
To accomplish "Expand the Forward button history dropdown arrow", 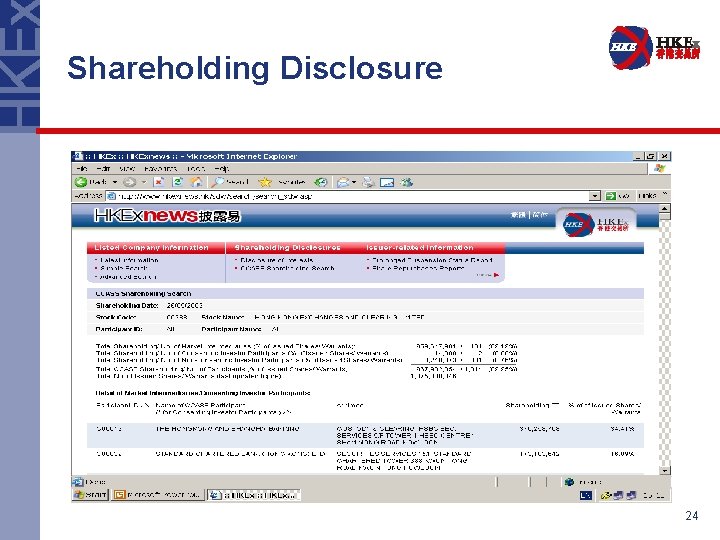I will coord(143,182).
